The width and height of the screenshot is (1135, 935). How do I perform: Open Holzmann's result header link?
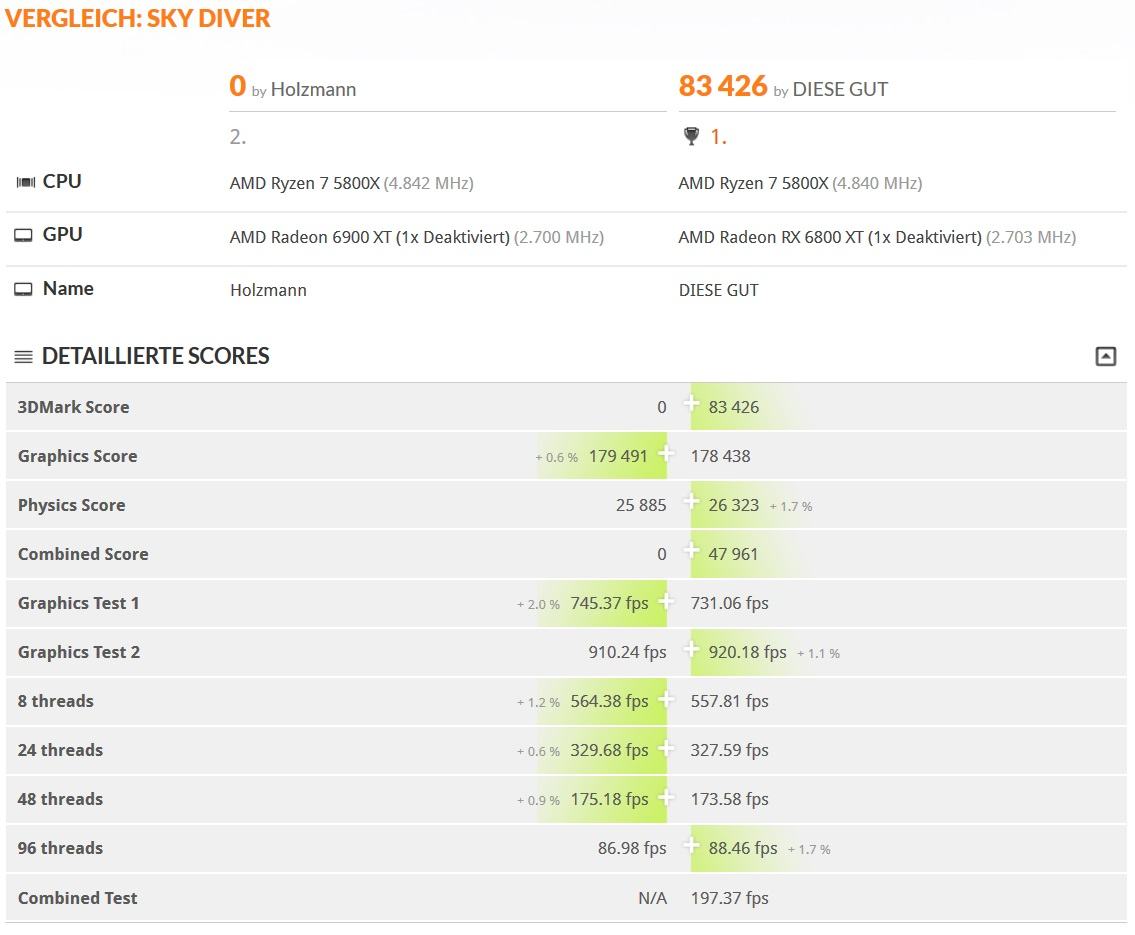tap(313, 89)
